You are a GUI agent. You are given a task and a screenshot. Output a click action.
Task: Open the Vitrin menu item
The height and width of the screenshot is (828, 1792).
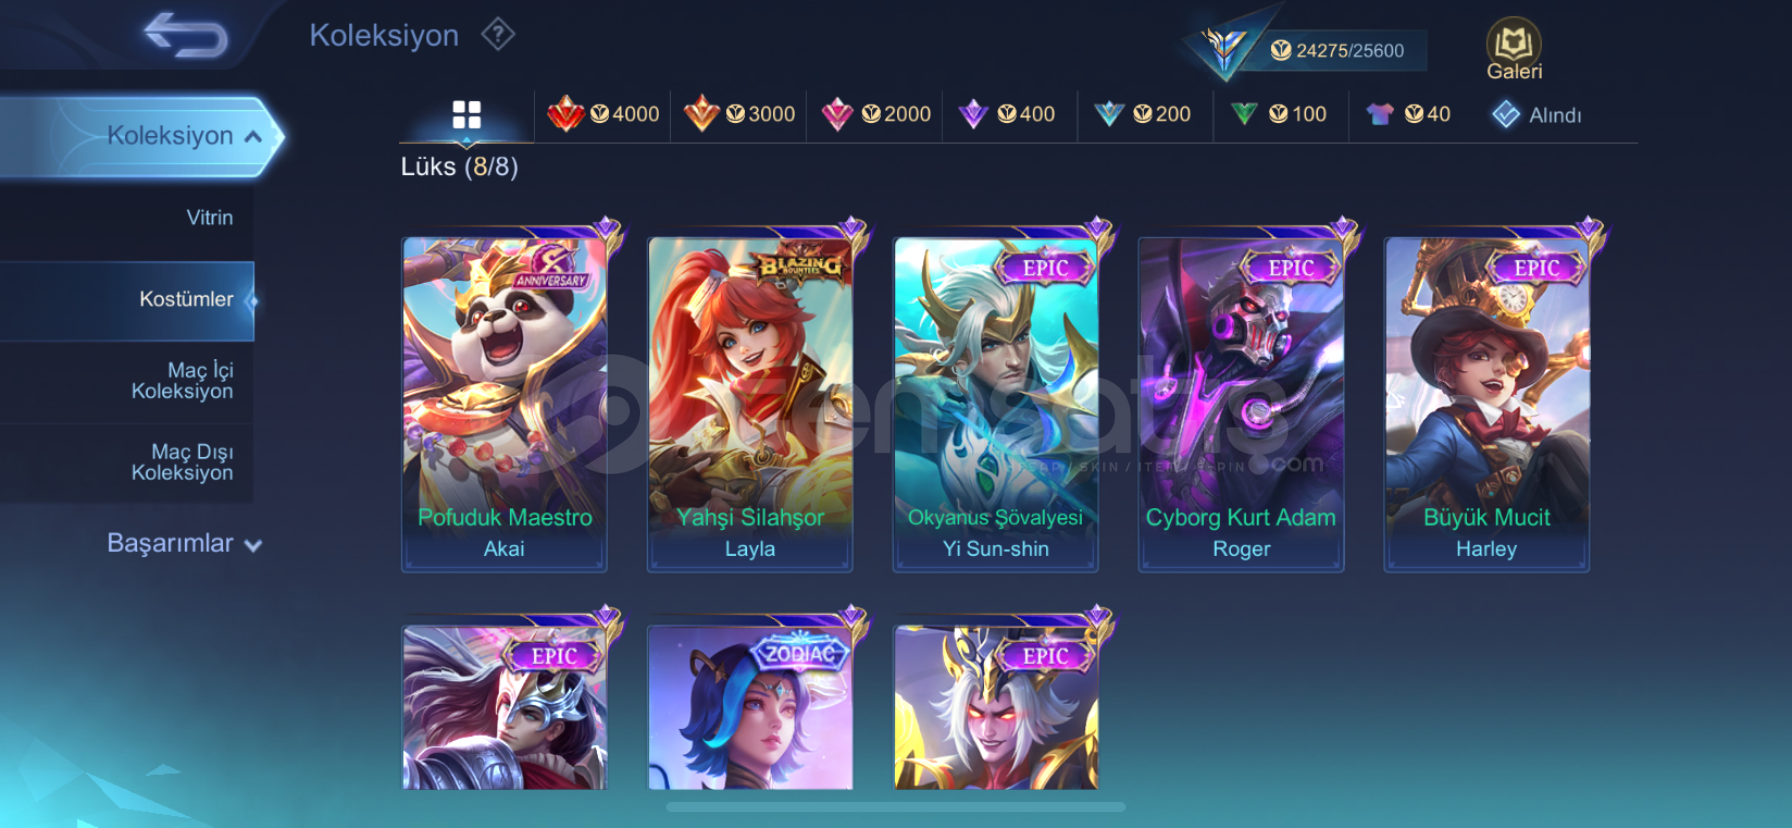point(127,218)
